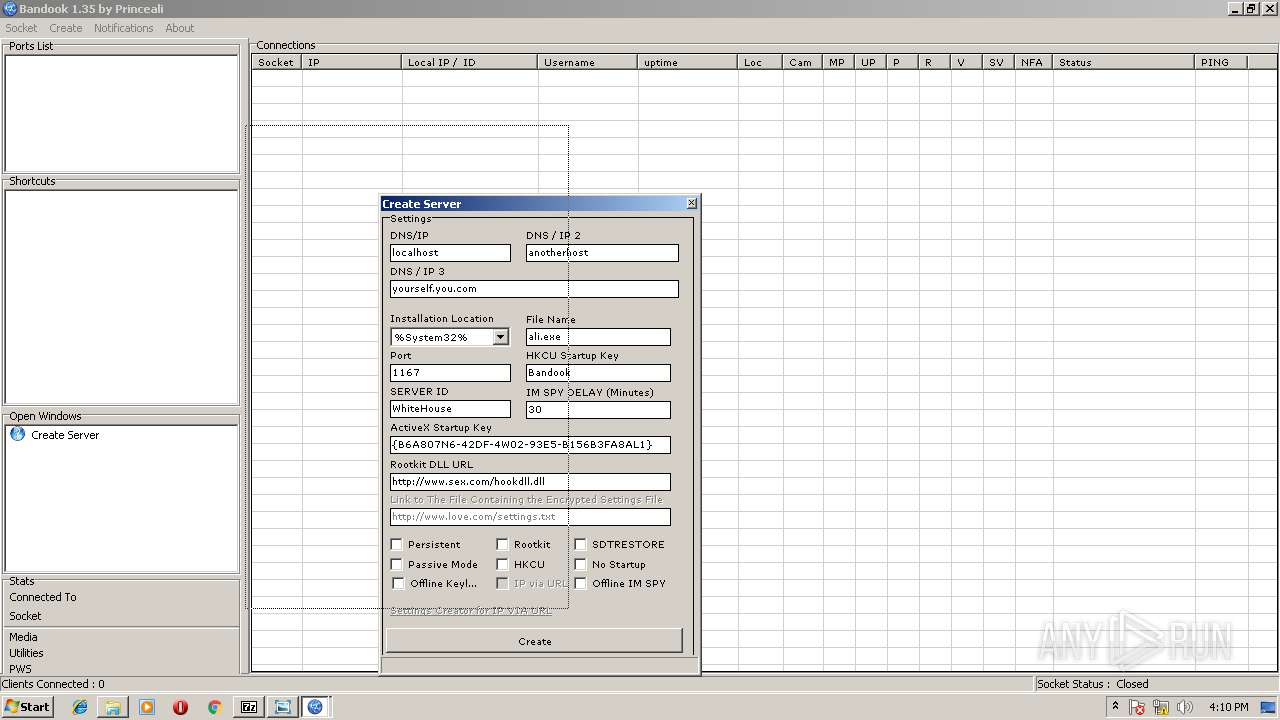
Task: Click the File Name field with ali.exe
Action: pyautogui.click(x=598, y=337)
